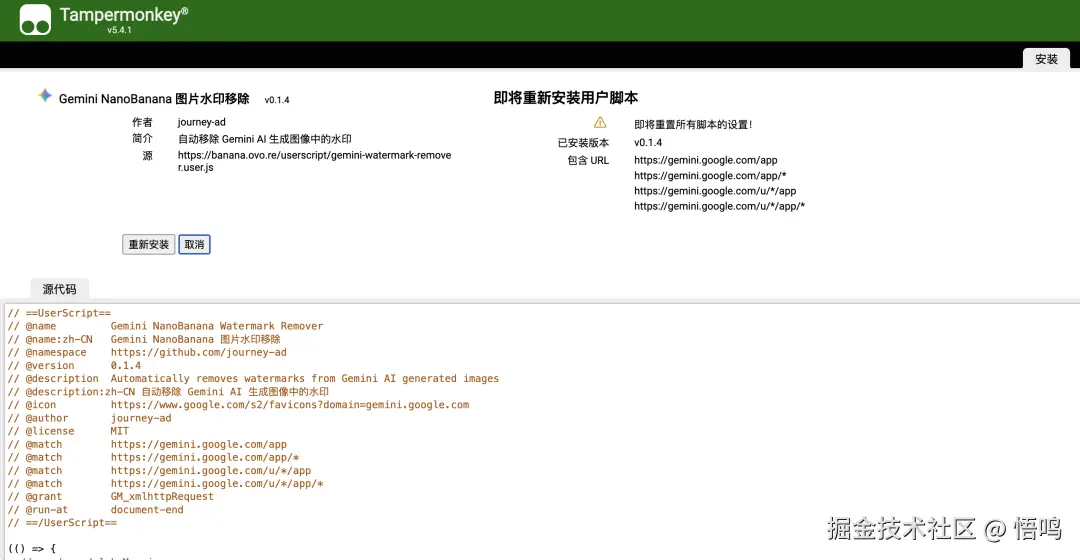
Task: Click the Gemini sparkle script icon
Action: tap(45, 96)
